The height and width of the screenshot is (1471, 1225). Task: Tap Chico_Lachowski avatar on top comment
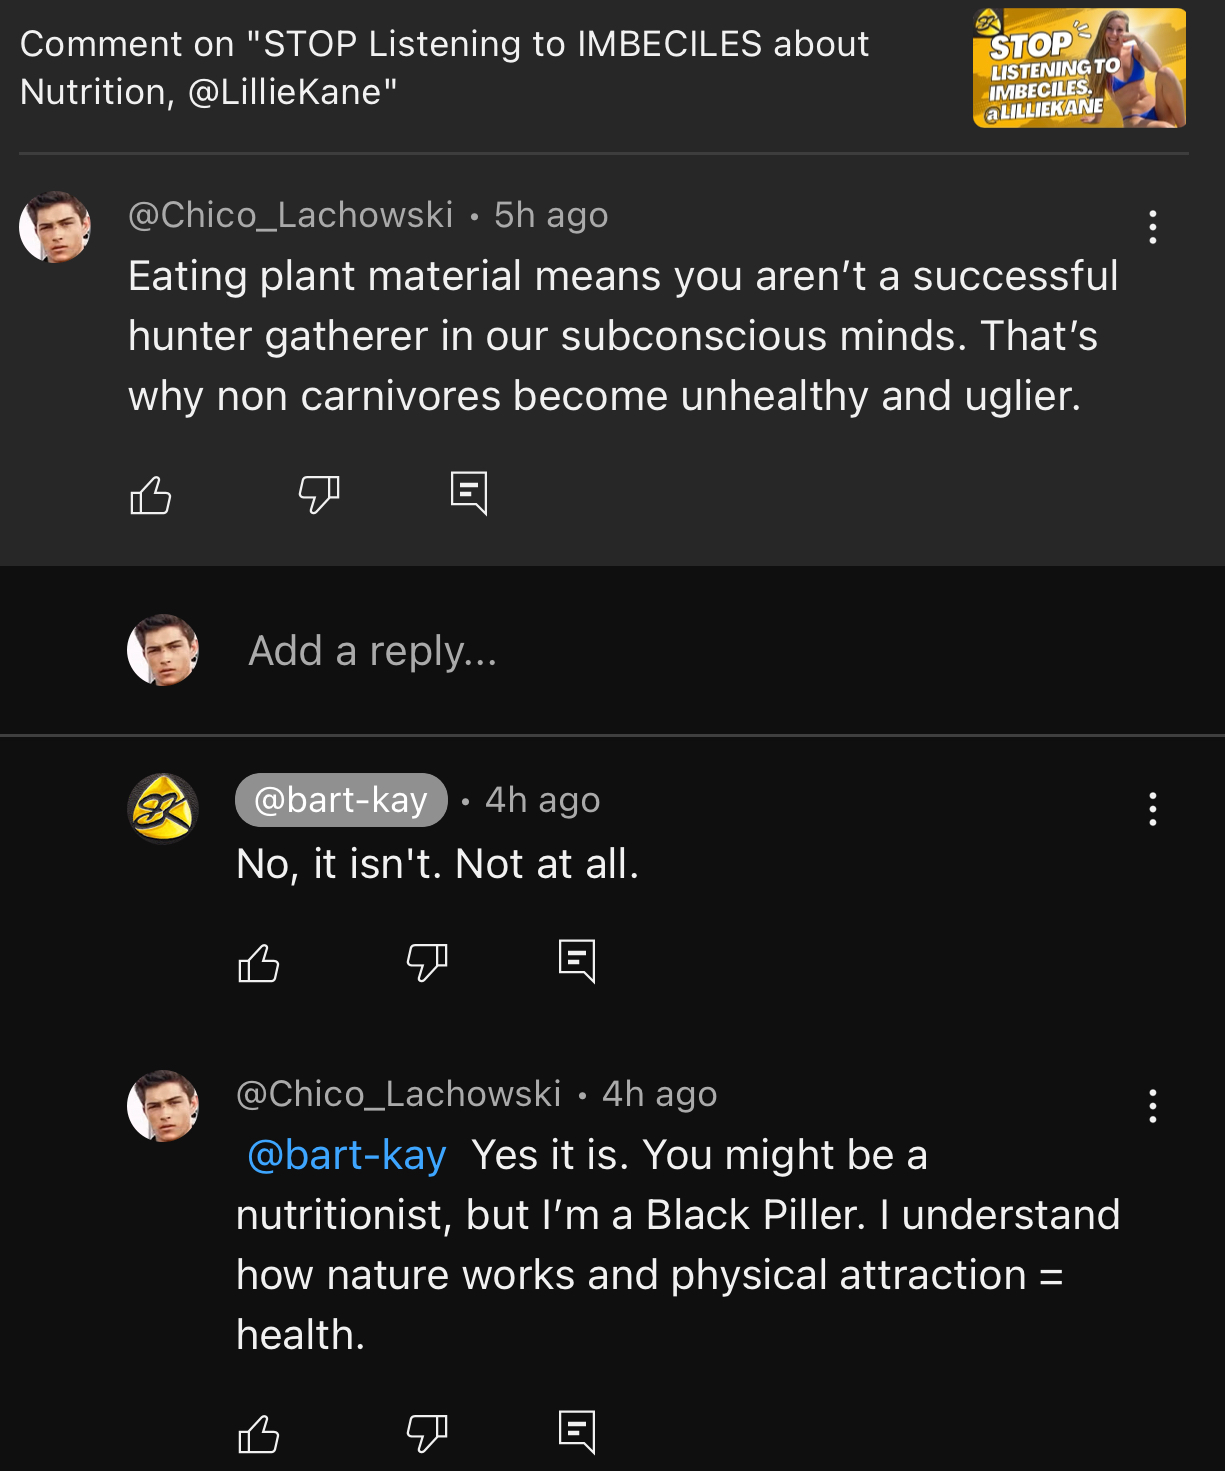55,227
